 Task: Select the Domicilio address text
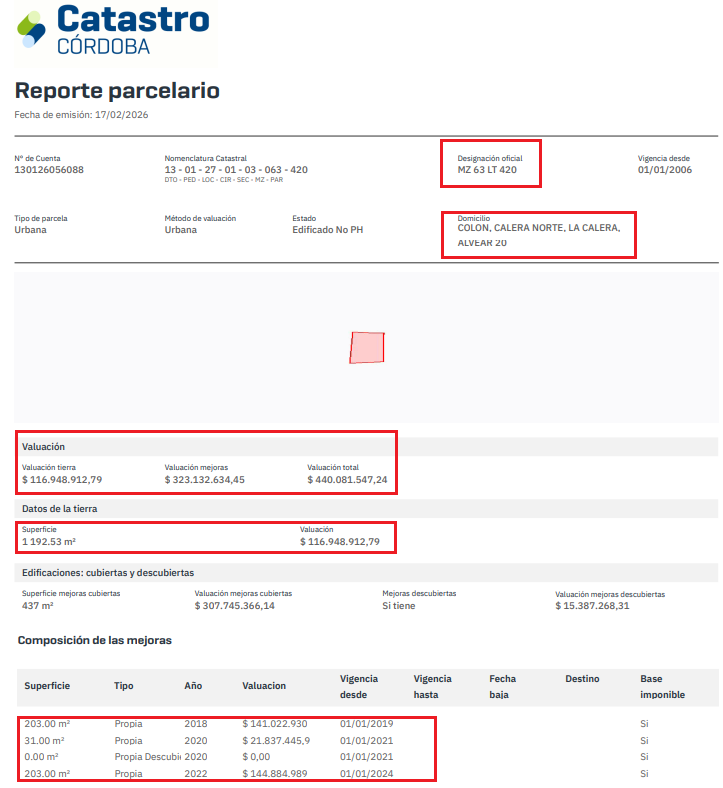click(x=538, y=235)
